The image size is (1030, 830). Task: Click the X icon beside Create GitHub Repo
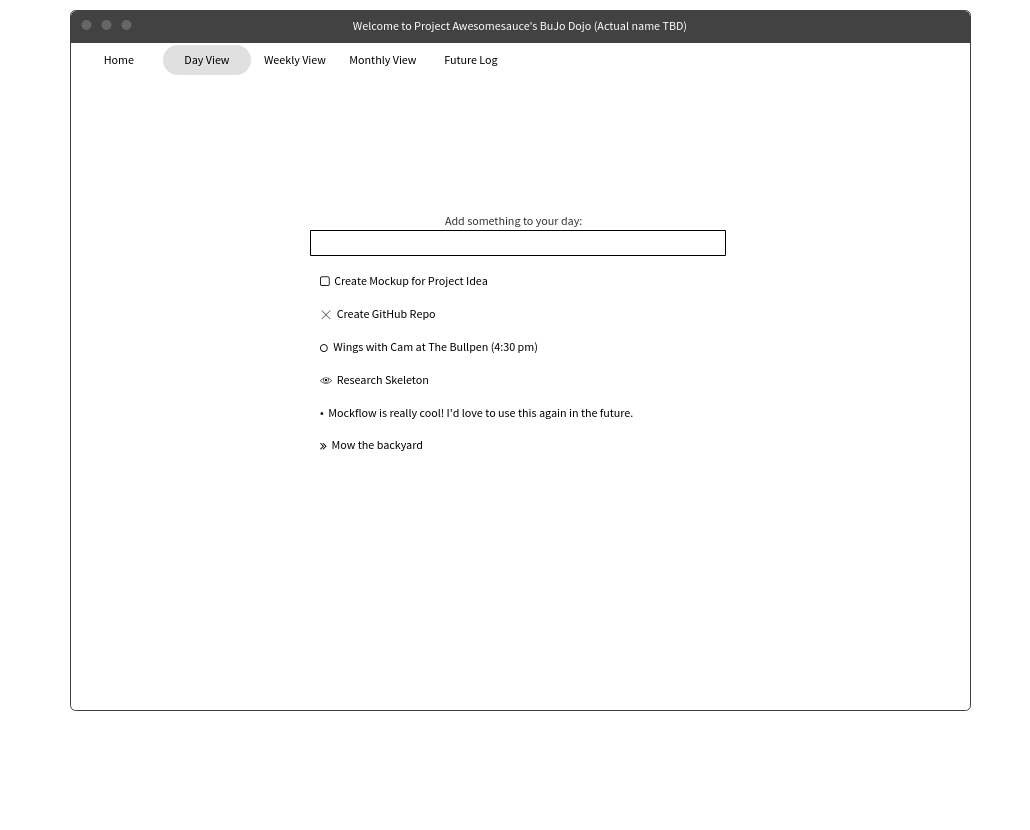tap(326, 314)
